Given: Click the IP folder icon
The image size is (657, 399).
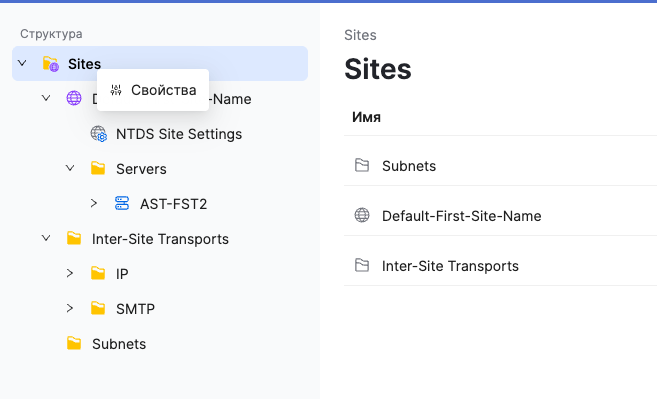Looking at the screenshot, I should point(98,273).
